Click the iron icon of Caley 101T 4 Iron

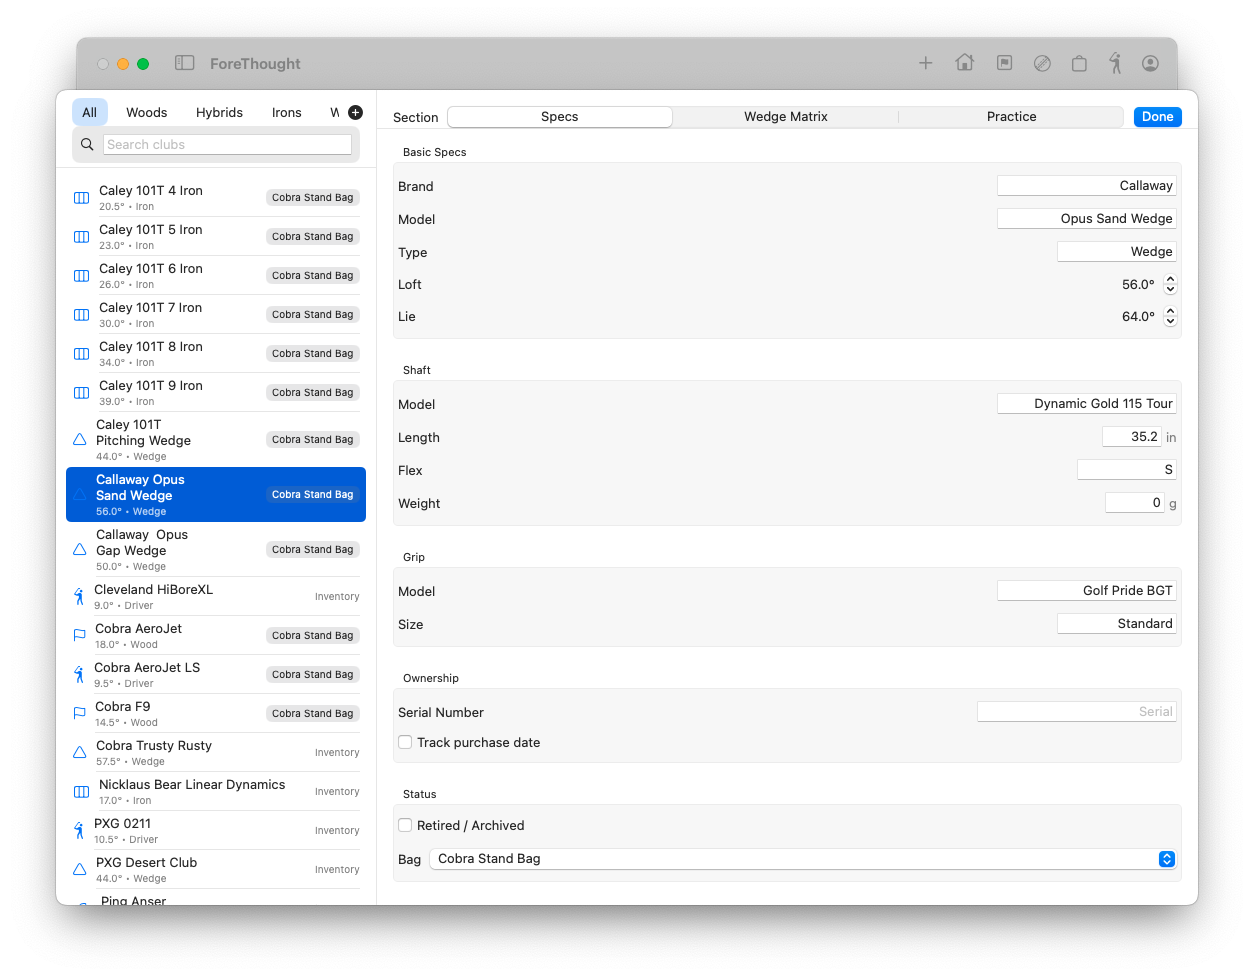click(x=82, y=198)
